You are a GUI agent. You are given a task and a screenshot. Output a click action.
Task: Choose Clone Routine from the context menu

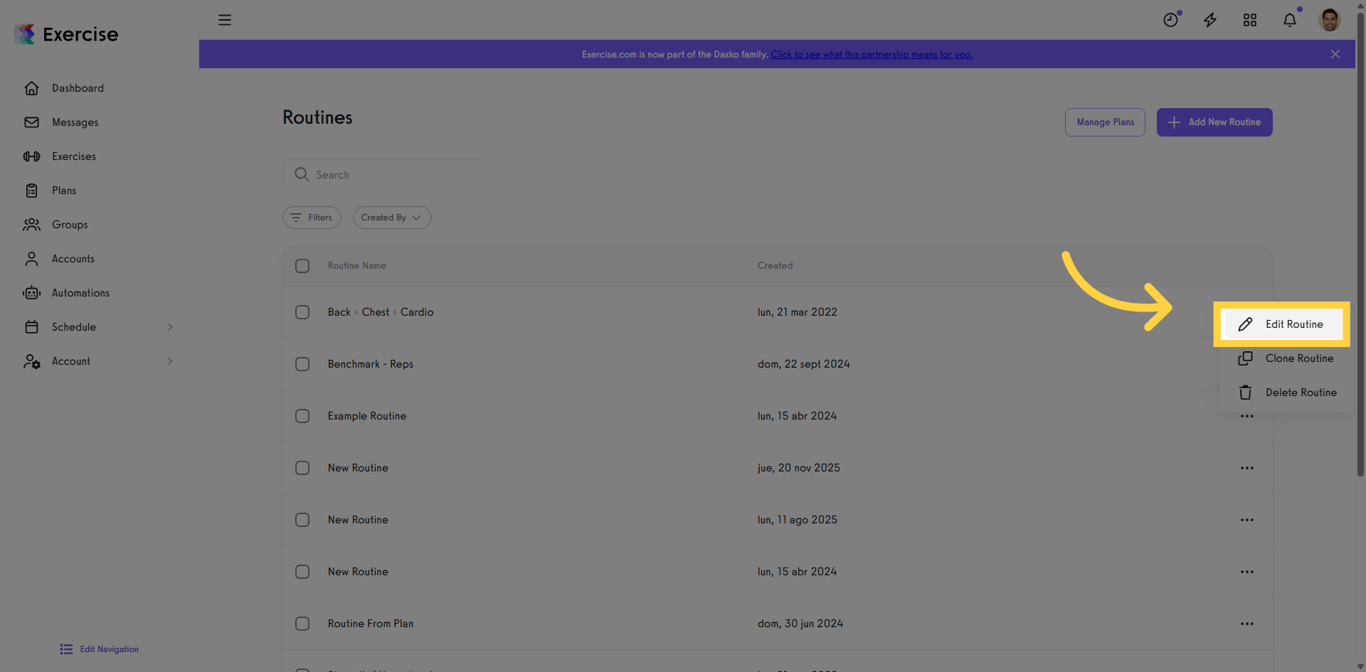point(1302,358)
